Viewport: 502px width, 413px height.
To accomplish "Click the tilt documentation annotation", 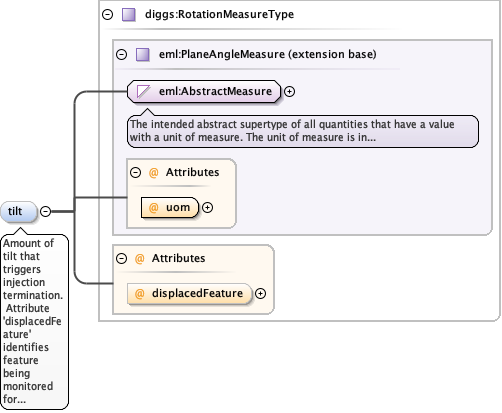I will [35, 322].
